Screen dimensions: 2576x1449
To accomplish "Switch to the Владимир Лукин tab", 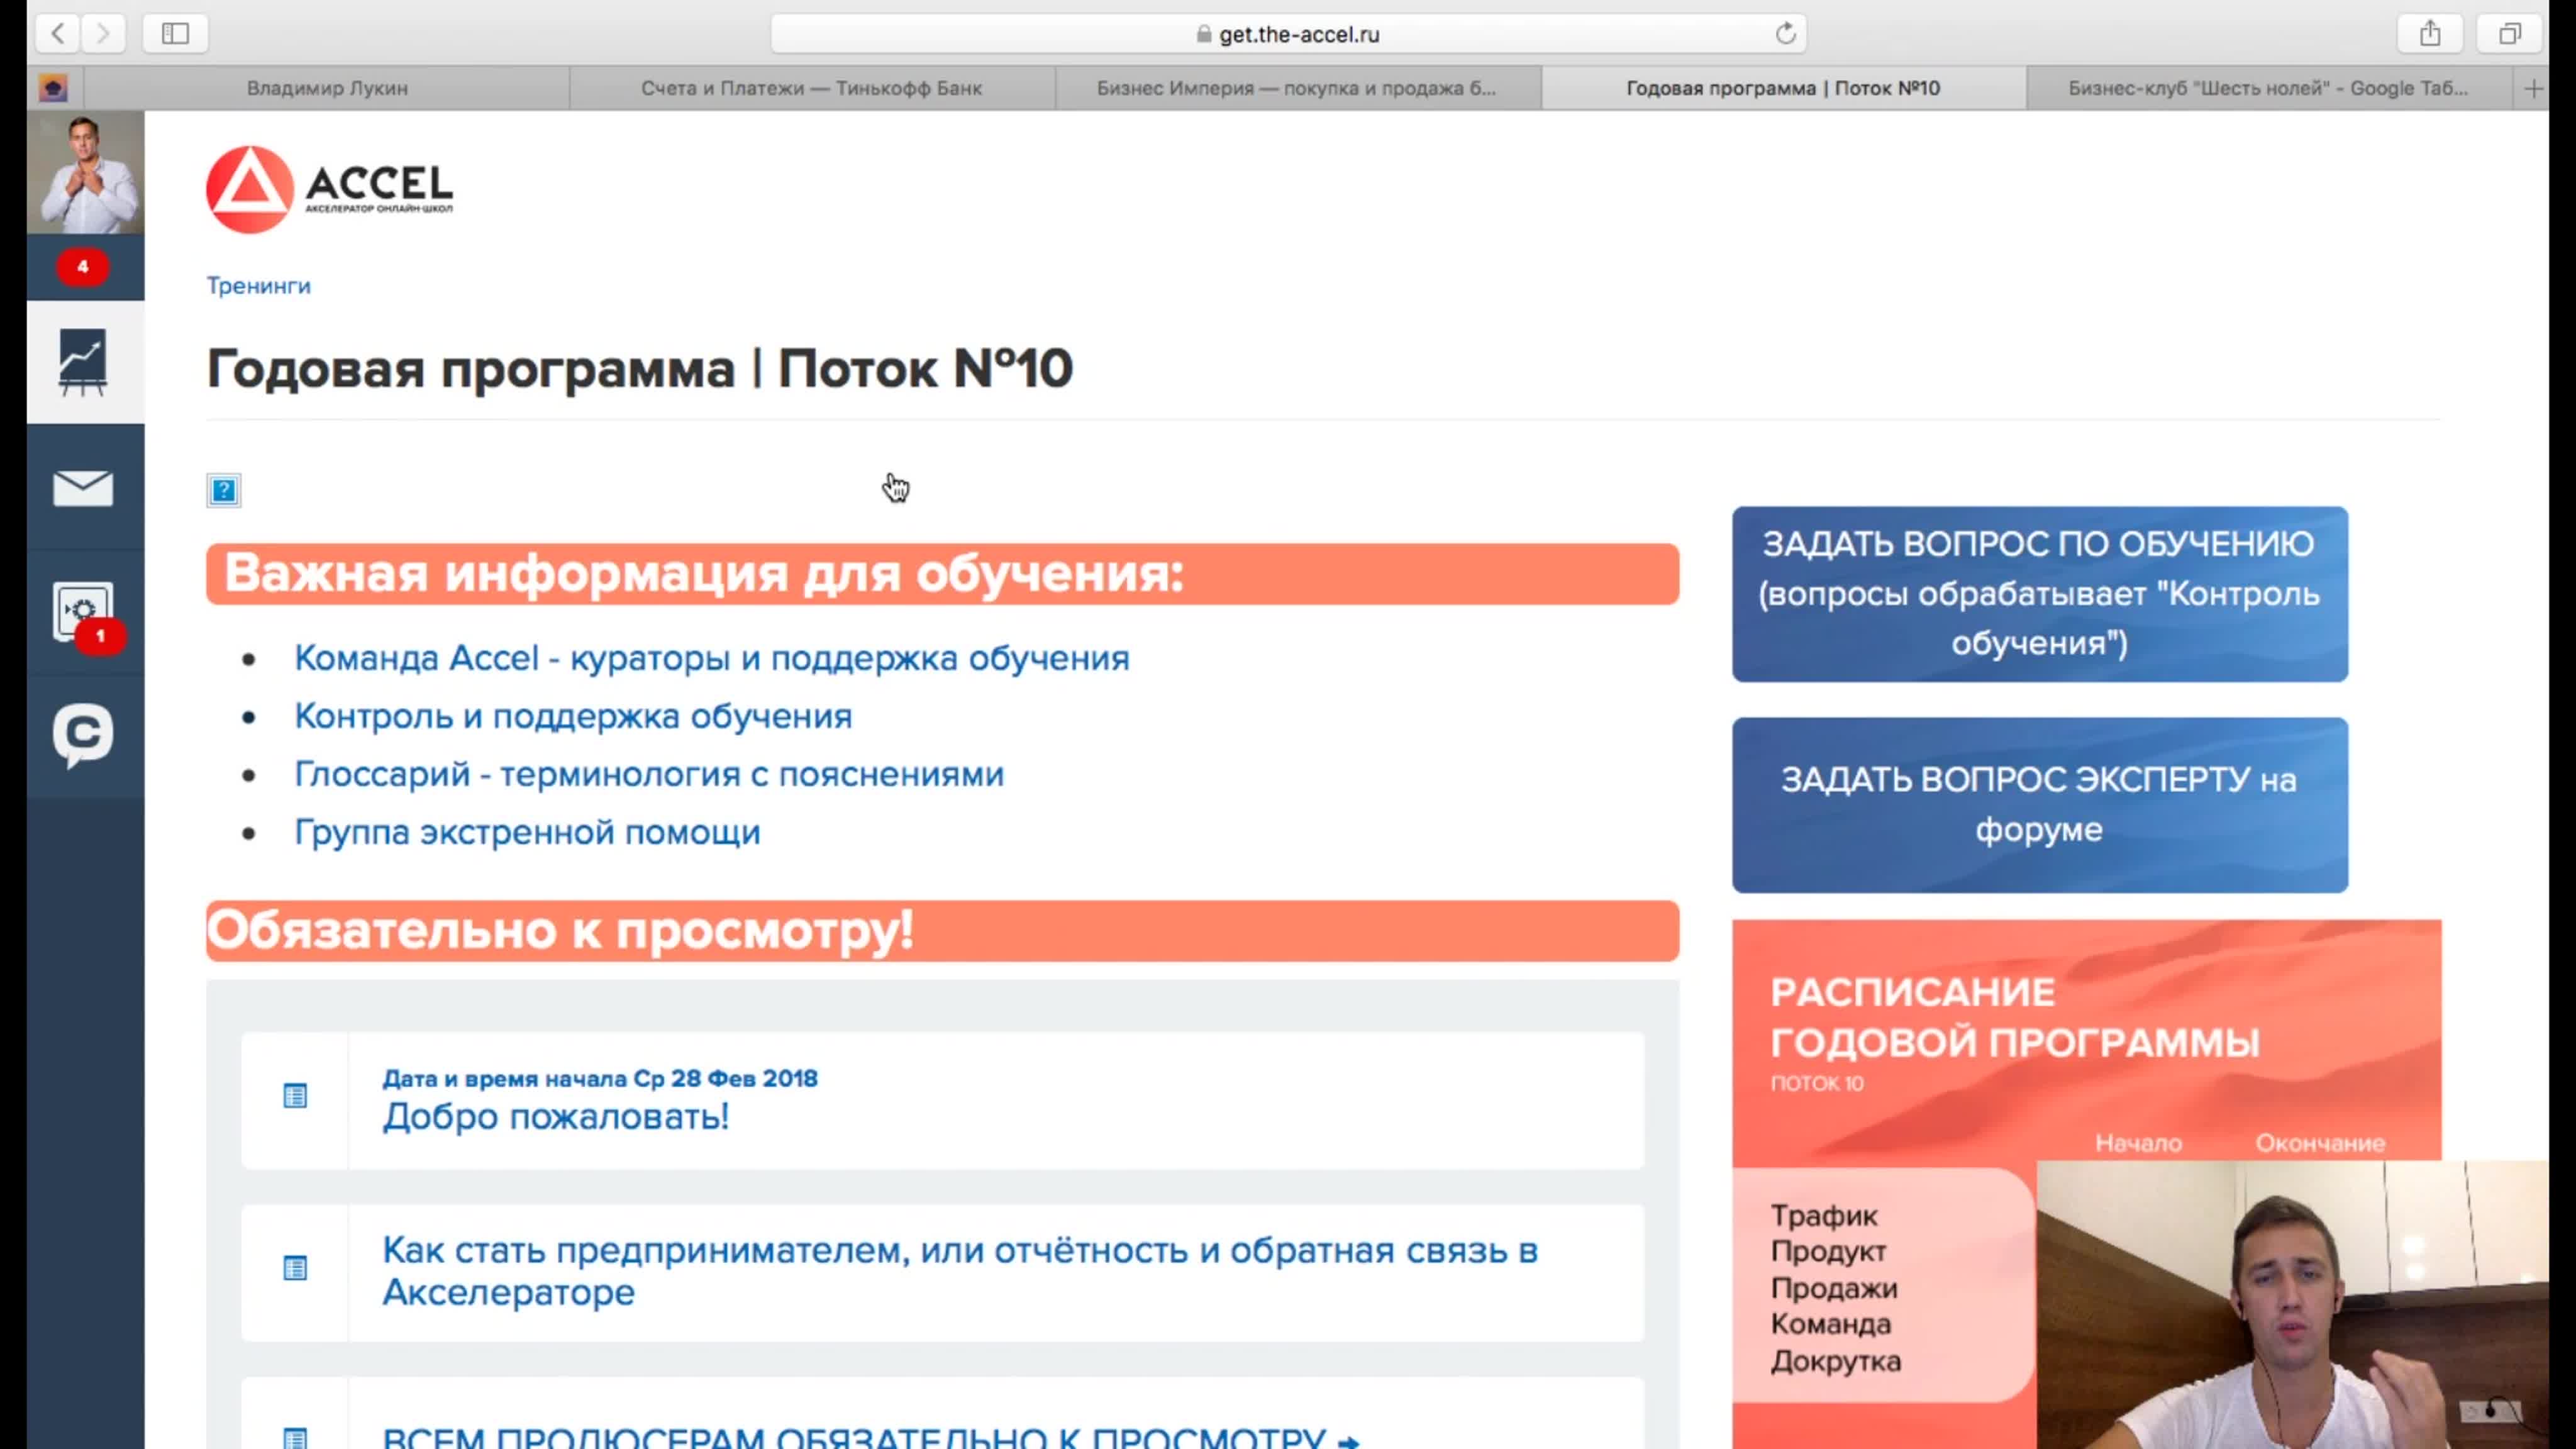I will click(x=327, y=88).
